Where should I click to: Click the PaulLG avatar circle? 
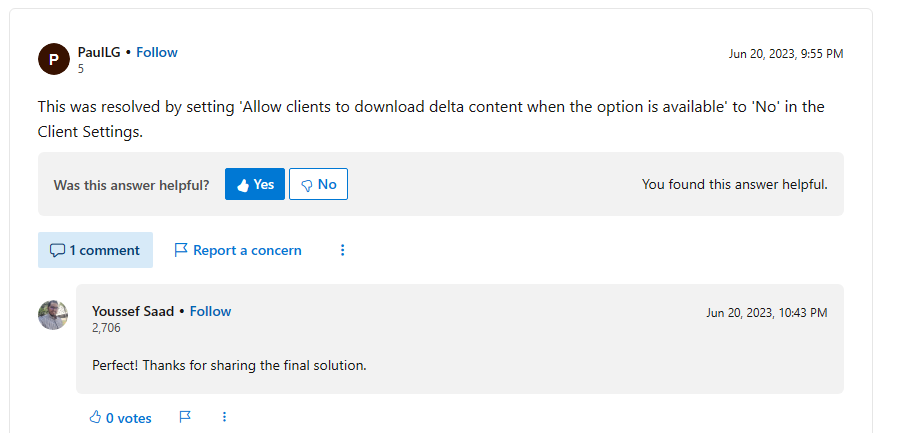click(54, 59)
